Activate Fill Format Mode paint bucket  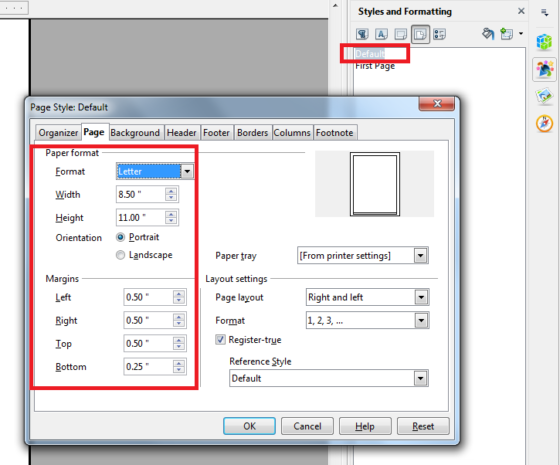pos(488,34)
